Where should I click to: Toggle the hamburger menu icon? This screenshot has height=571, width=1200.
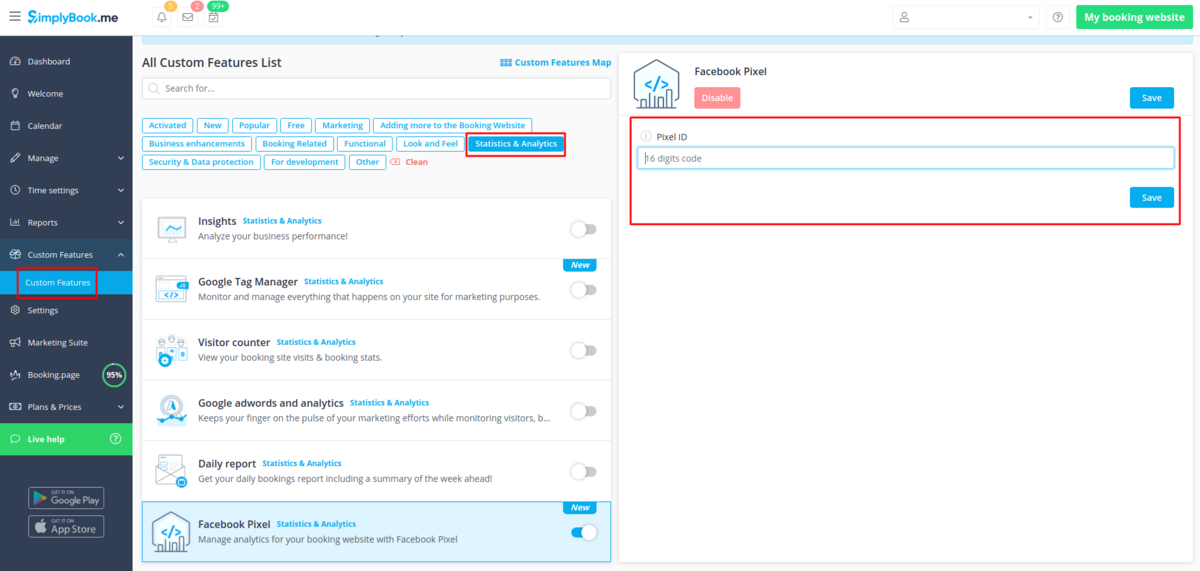14,17
